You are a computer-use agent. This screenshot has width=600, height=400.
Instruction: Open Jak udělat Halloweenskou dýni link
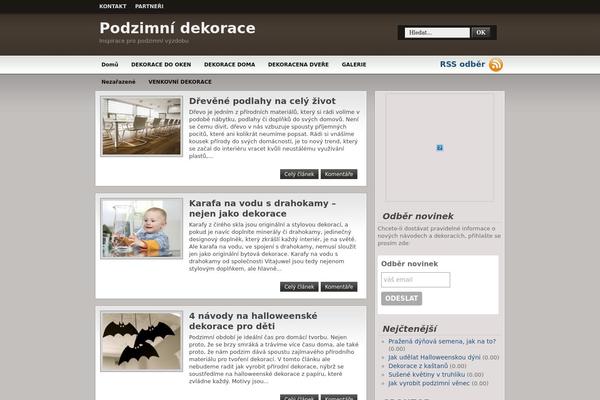[434, 357]
